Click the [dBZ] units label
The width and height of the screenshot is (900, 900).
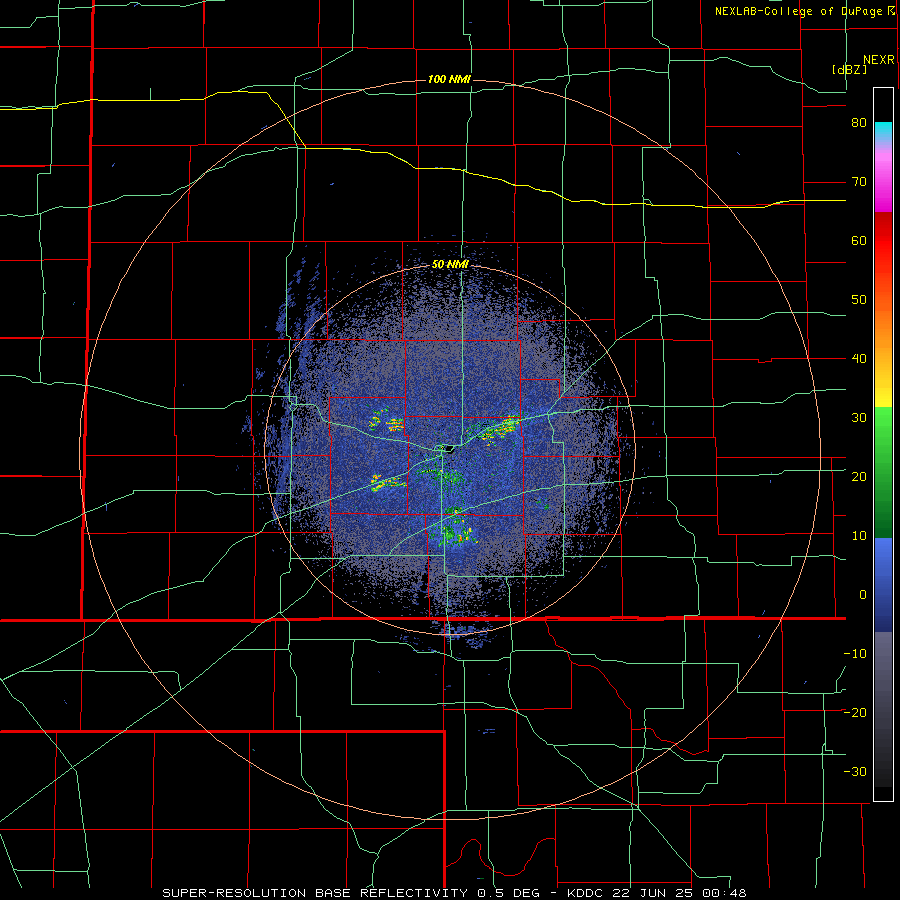tap(849, 69)
